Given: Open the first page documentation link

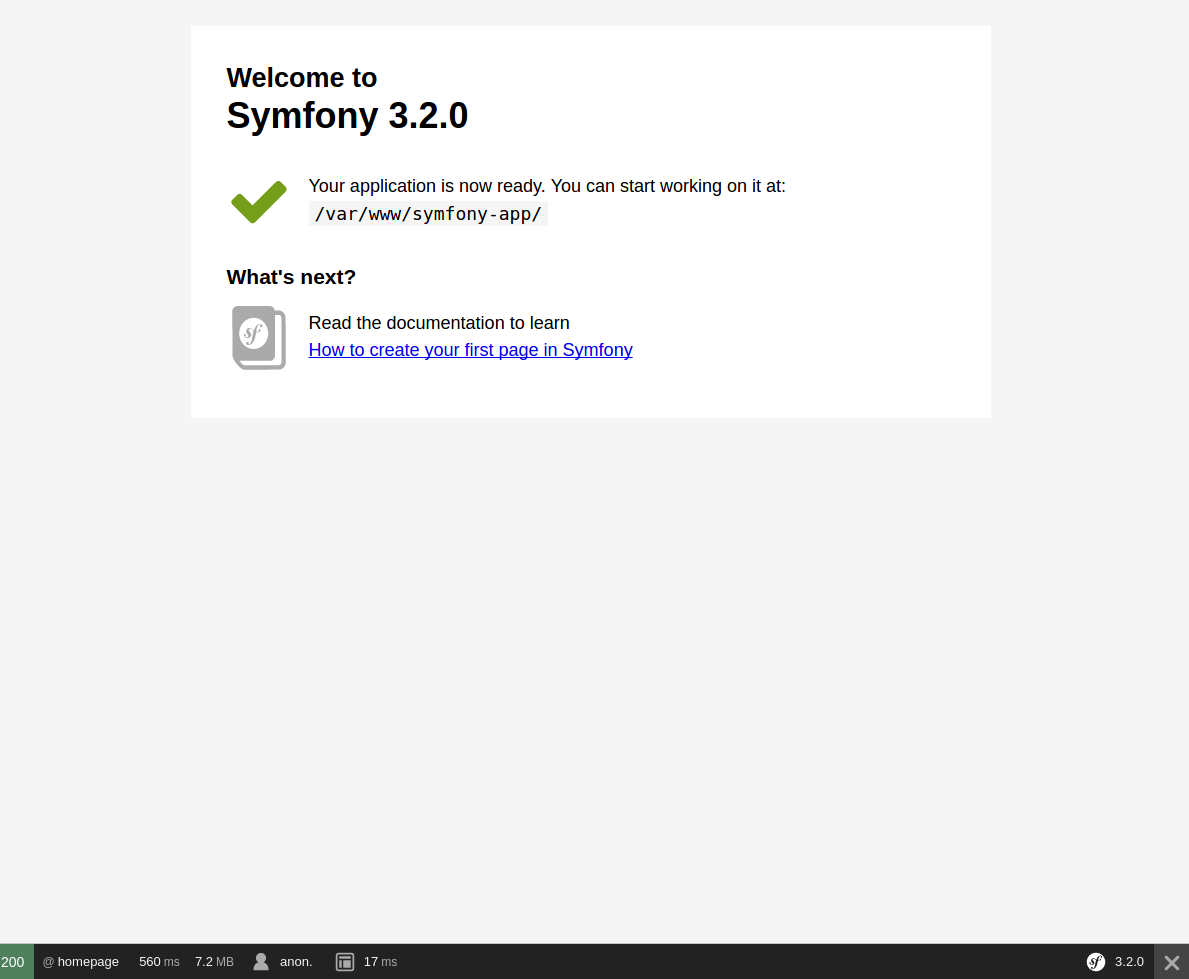Looking at the screenshot, I should [470, 350].
